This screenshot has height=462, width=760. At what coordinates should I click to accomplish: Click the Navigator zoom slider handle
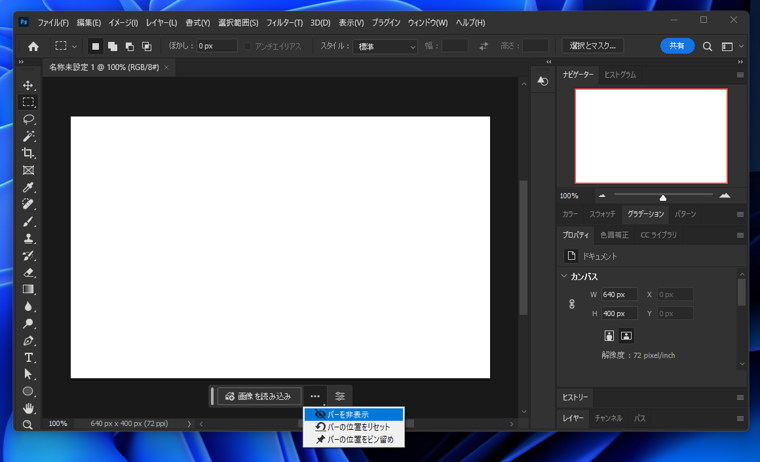[663, 197]
